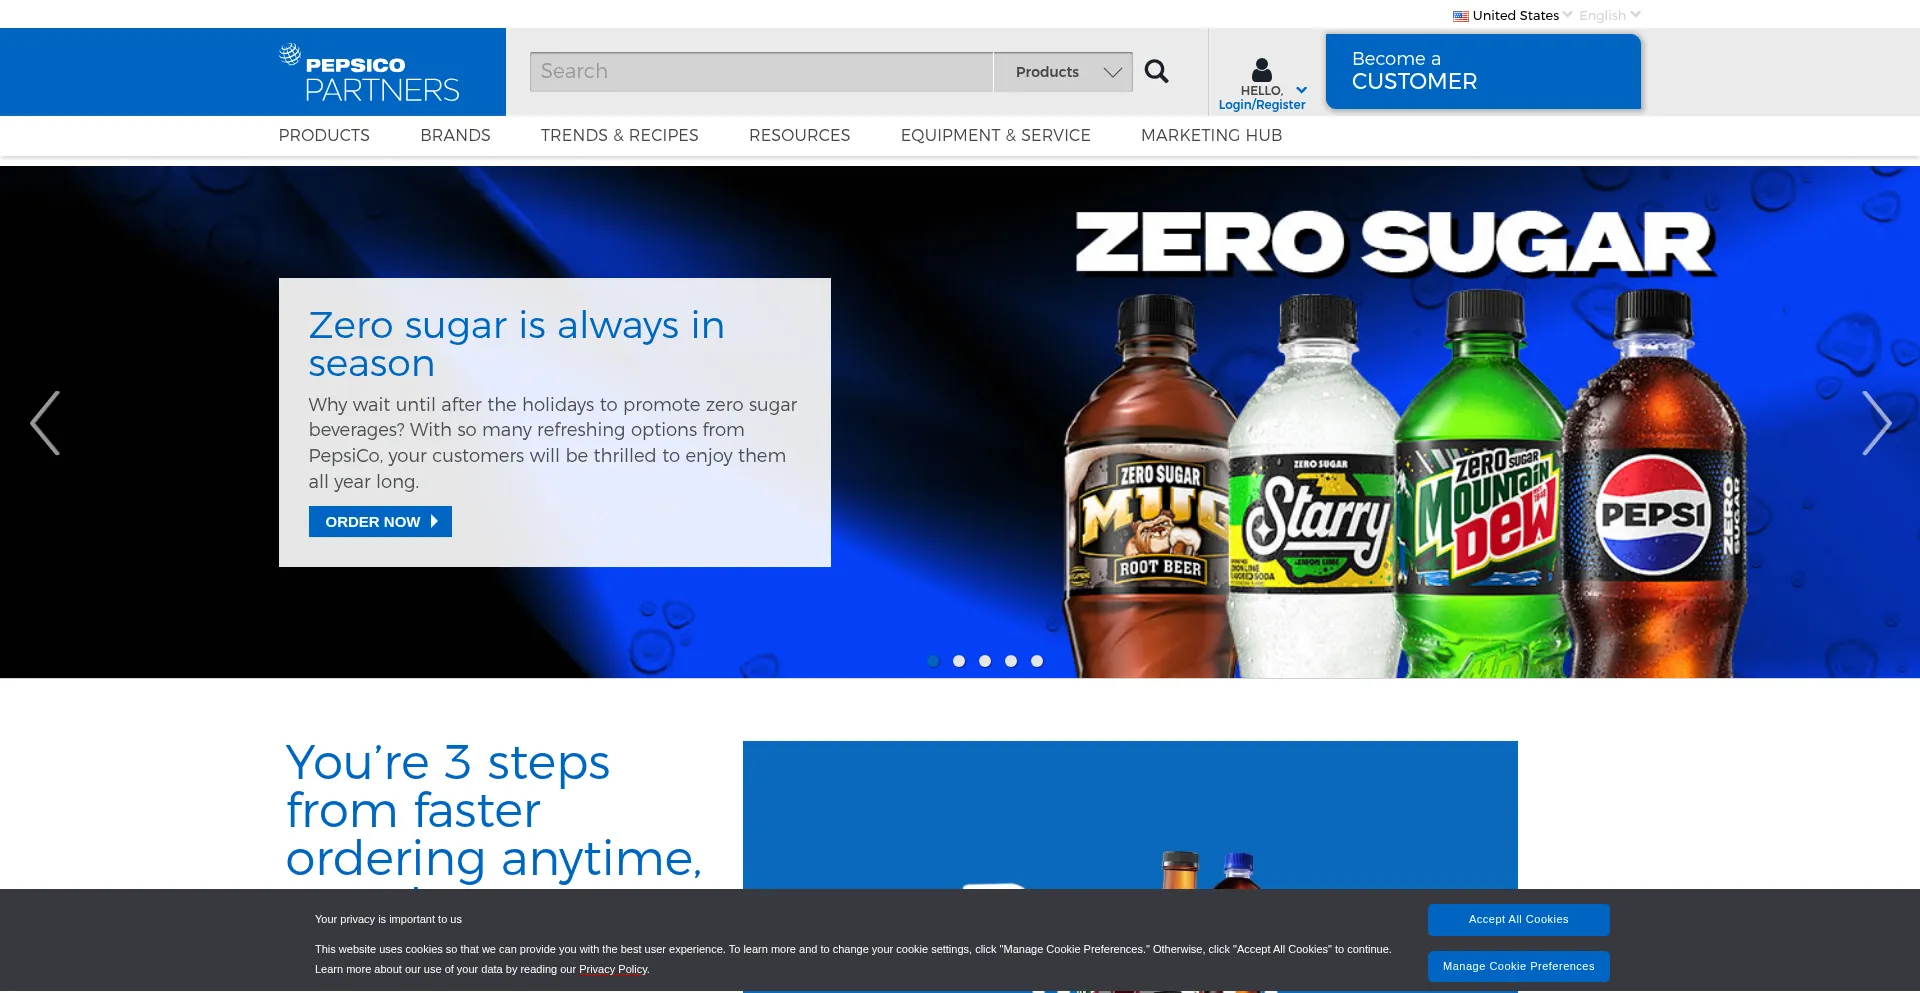Show previous carousel slide arrow

pyautogui.click(x=45, y=423)
